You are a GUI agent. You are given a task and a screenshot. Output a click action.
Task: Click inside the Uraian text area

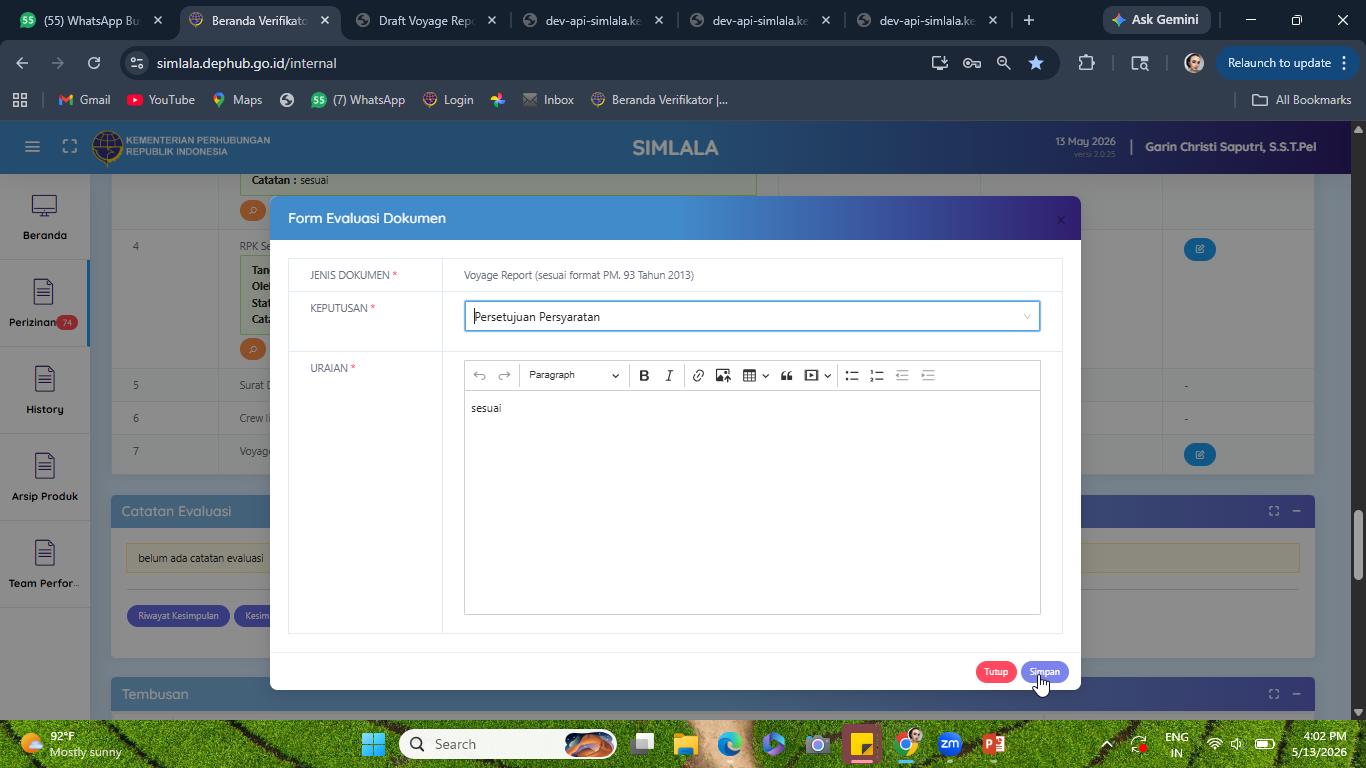point(752,502)
